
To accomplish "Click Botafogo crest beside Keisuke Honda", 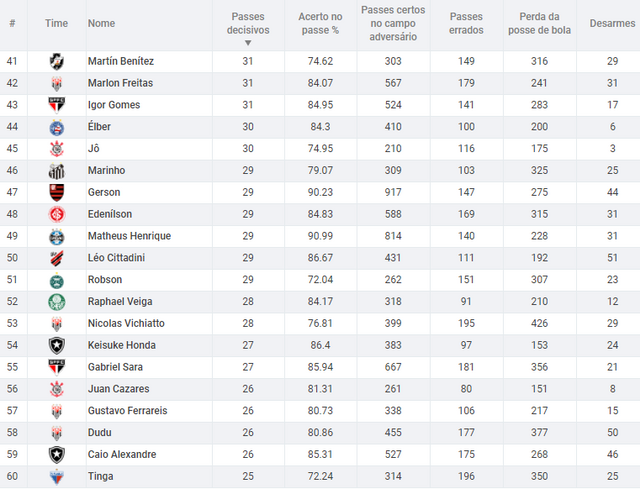I will coord(57,345).
